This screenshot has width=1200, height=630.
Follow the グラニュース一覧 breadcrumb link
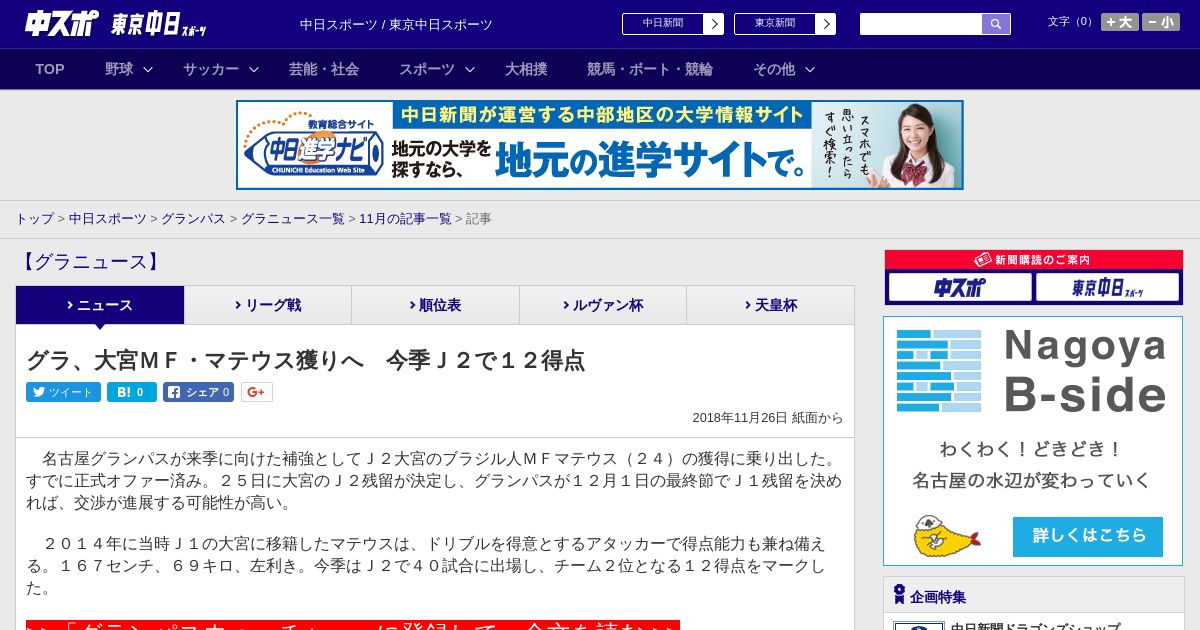point(292,219)
